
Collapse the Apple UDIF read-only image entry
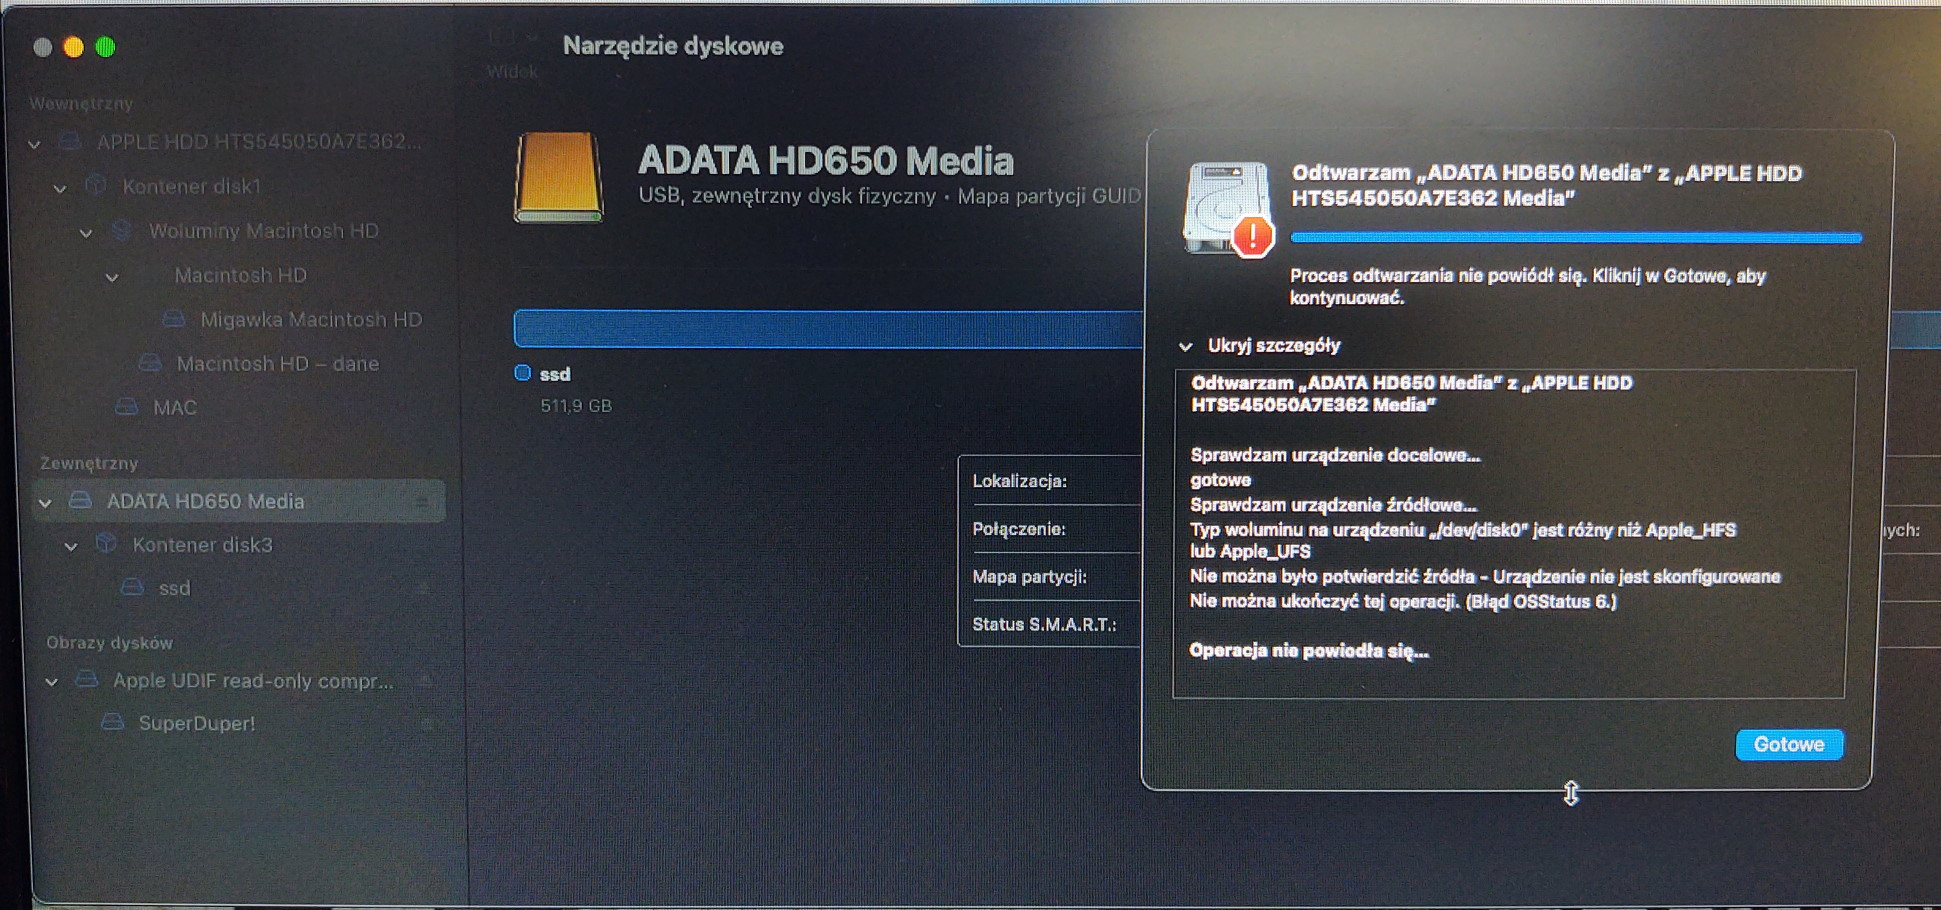tap(55, 680)
